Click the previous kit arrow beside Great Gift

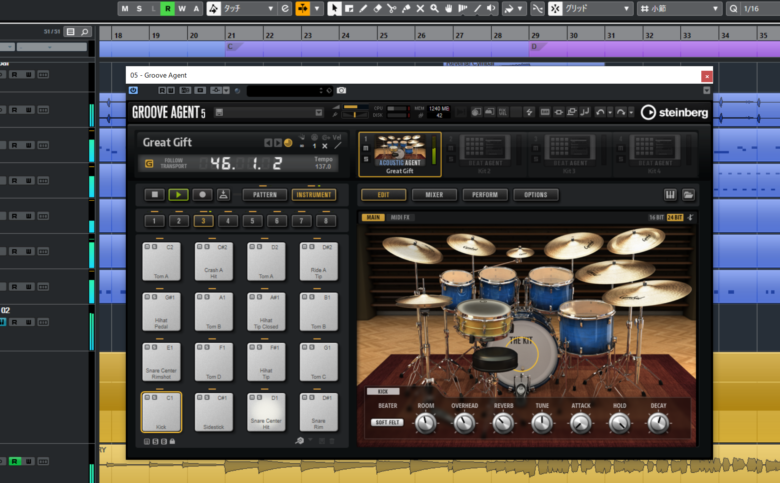click(x=268, y=143)
